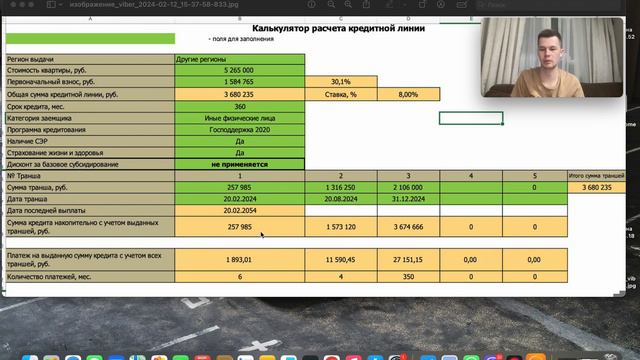Viewport: 640px width, 360px height.
Task: Select tranche amount 257 985 in Сумма транша row
Action: coord(240,187)
